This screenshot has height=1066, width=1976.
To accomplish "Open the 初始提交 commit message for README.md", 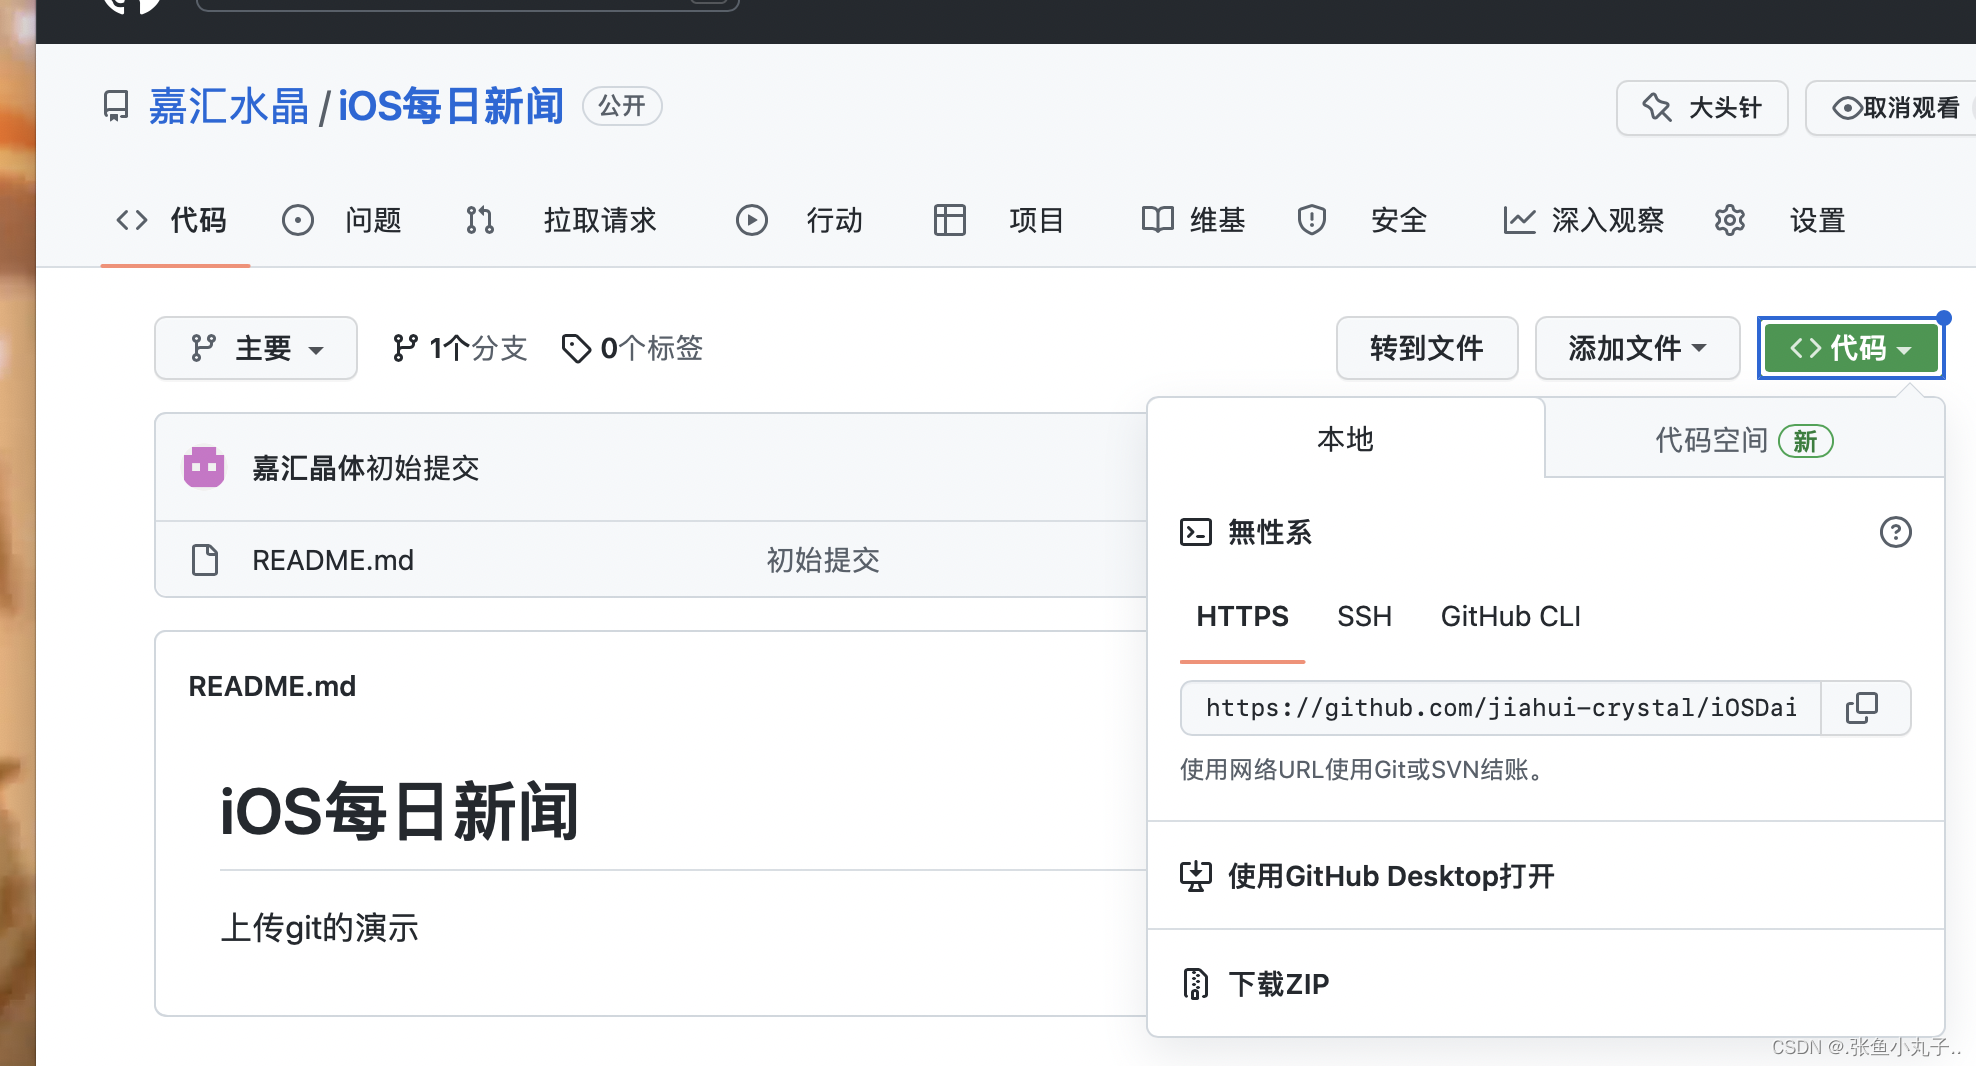I will (x=823, y=560).
